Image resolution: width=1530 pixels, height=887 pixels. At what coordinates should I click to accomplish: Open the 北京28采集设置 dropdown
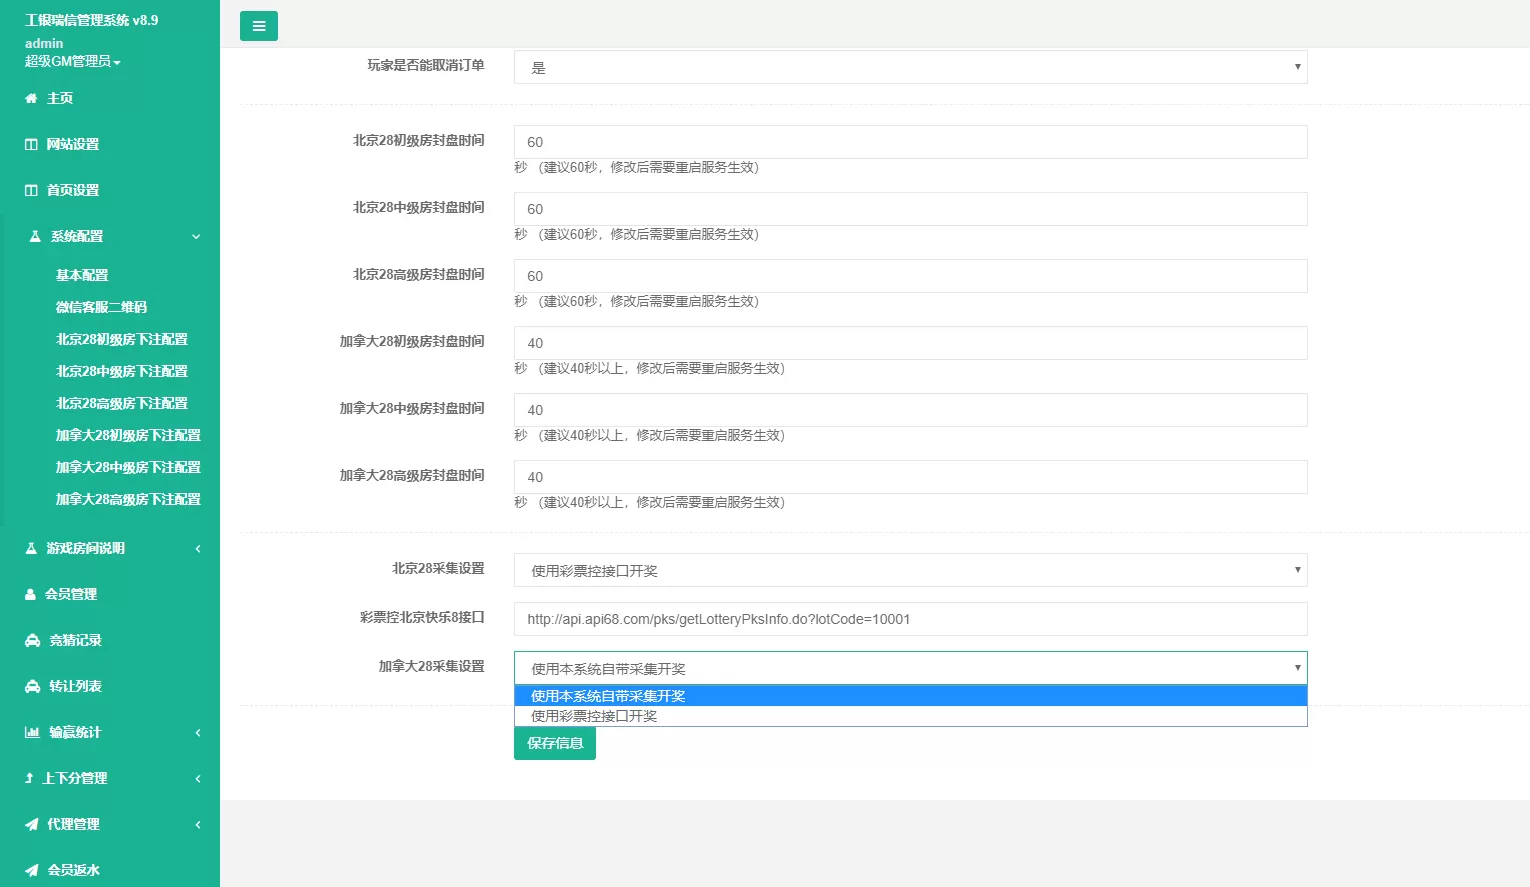click(x=910, y=570)
